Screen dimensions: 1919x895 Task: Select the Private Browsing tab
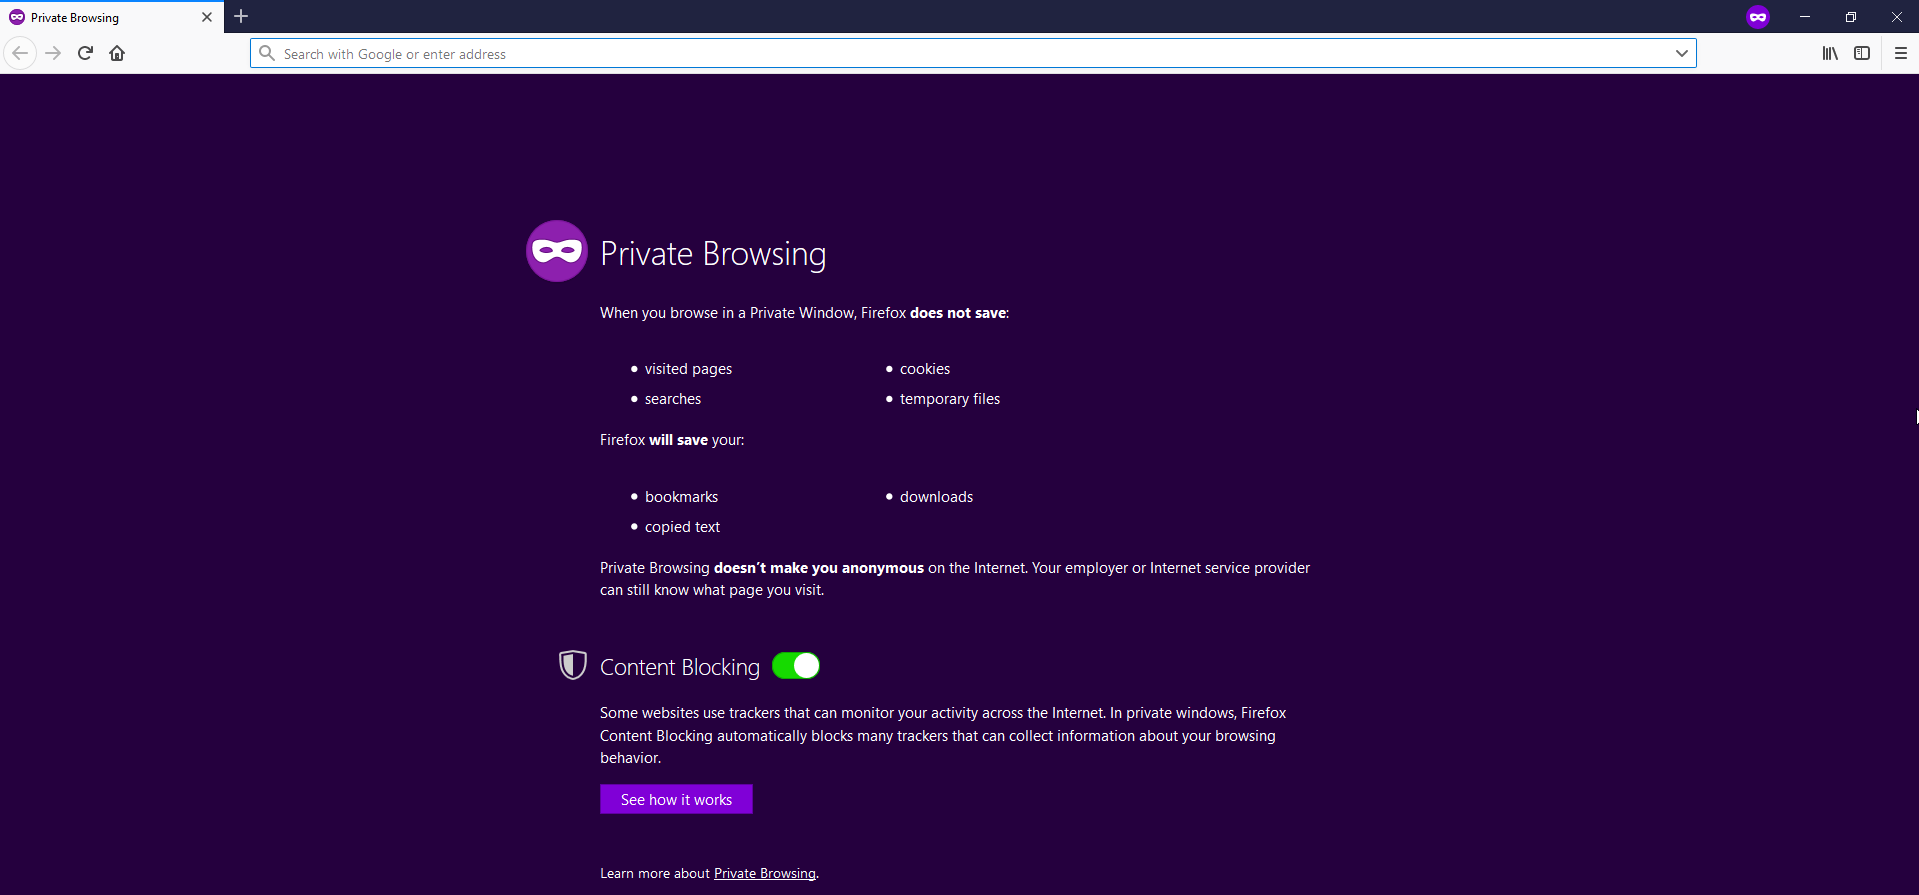click(x=100, y=17)
